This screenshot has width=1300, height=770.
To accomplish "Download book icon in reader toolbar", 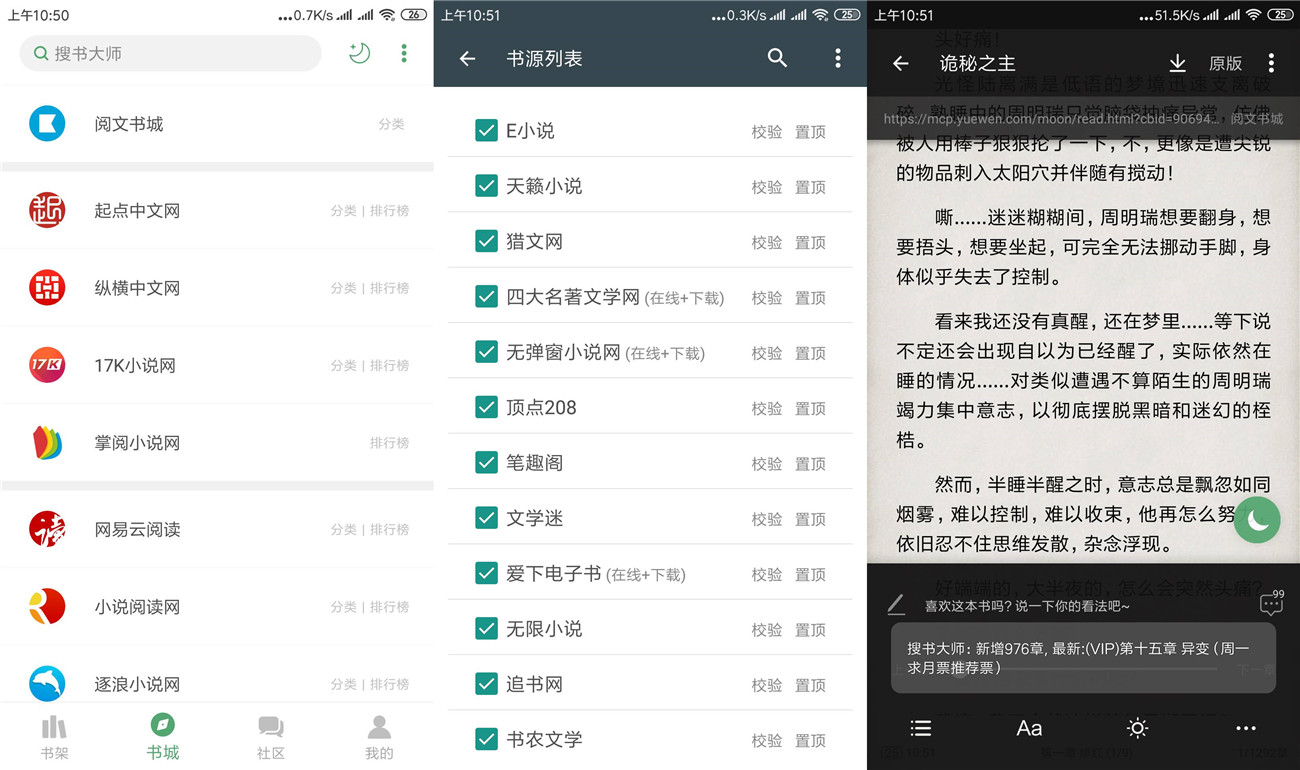I will coord(1177,63).
